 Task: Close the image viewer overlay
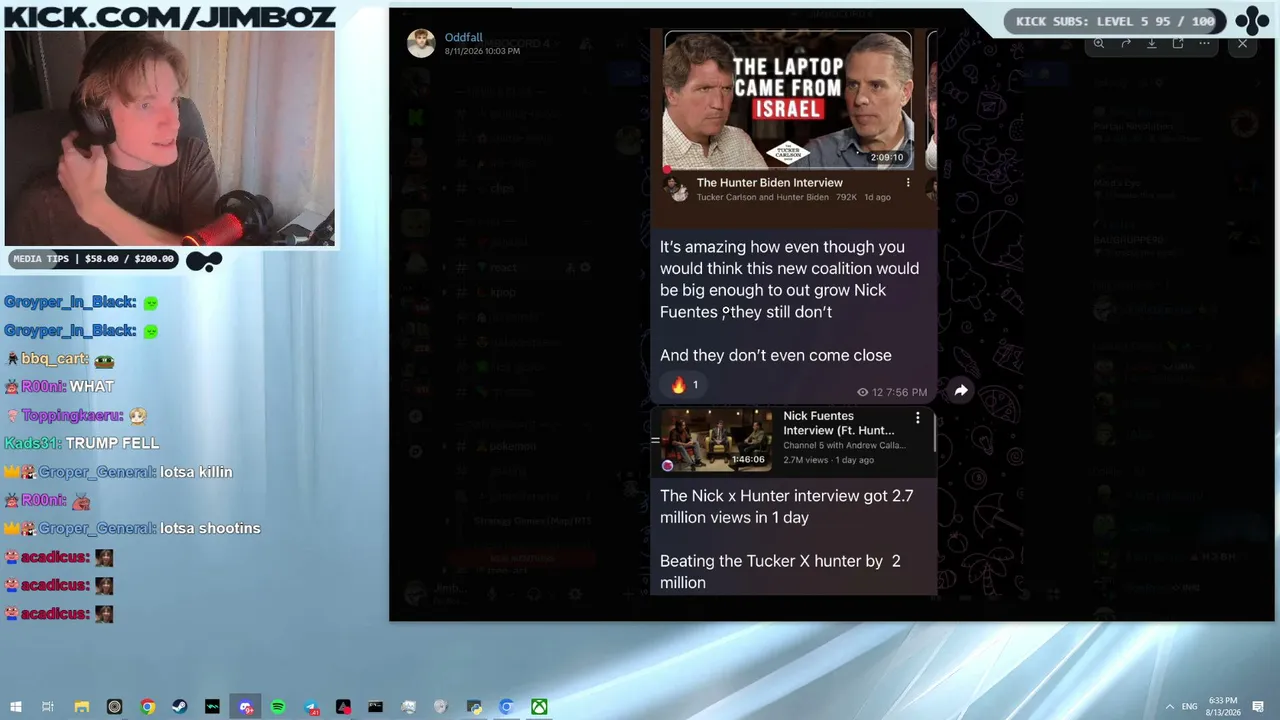point(1243,44)
